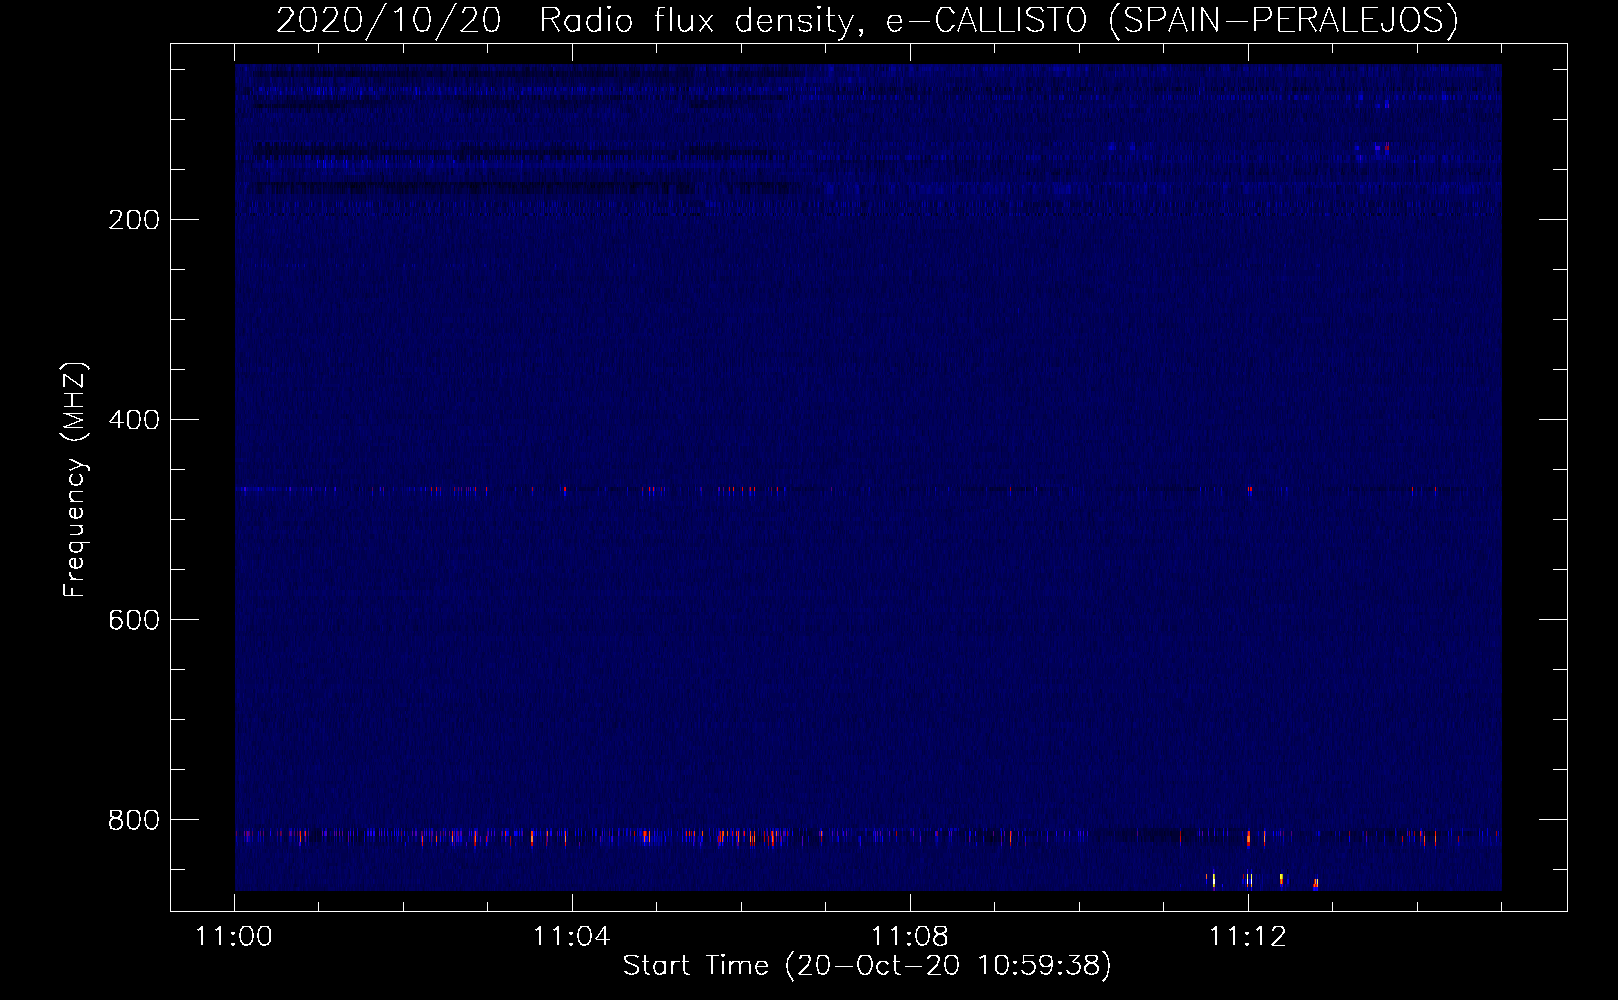The image size is (1618, 1000).
Task: Click the 11:08 time tick label
Action: 910,937
